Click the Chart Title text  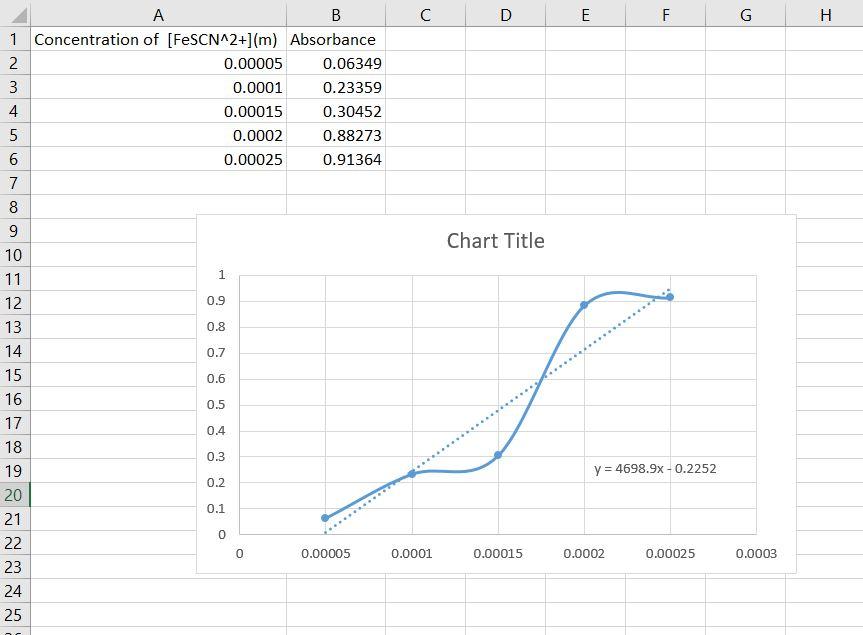tap(496, 240)
